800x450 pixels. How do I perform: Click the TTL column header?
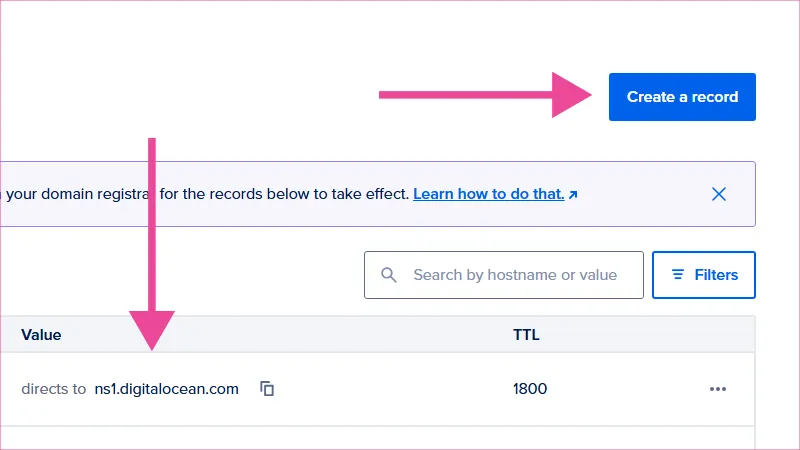tap(526, 335)
